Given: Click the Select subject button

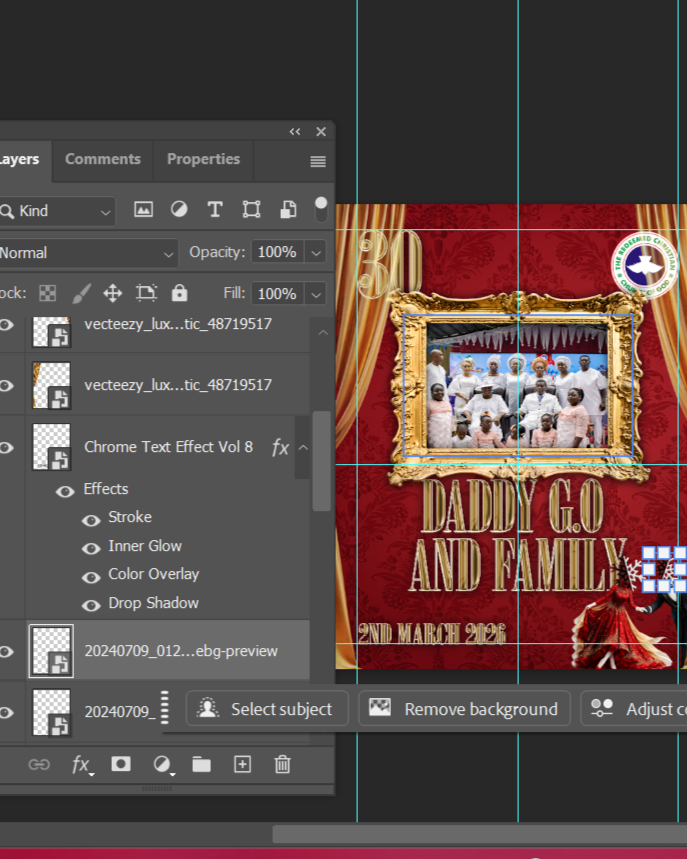Looking at the screenshot, I should 267,708.
